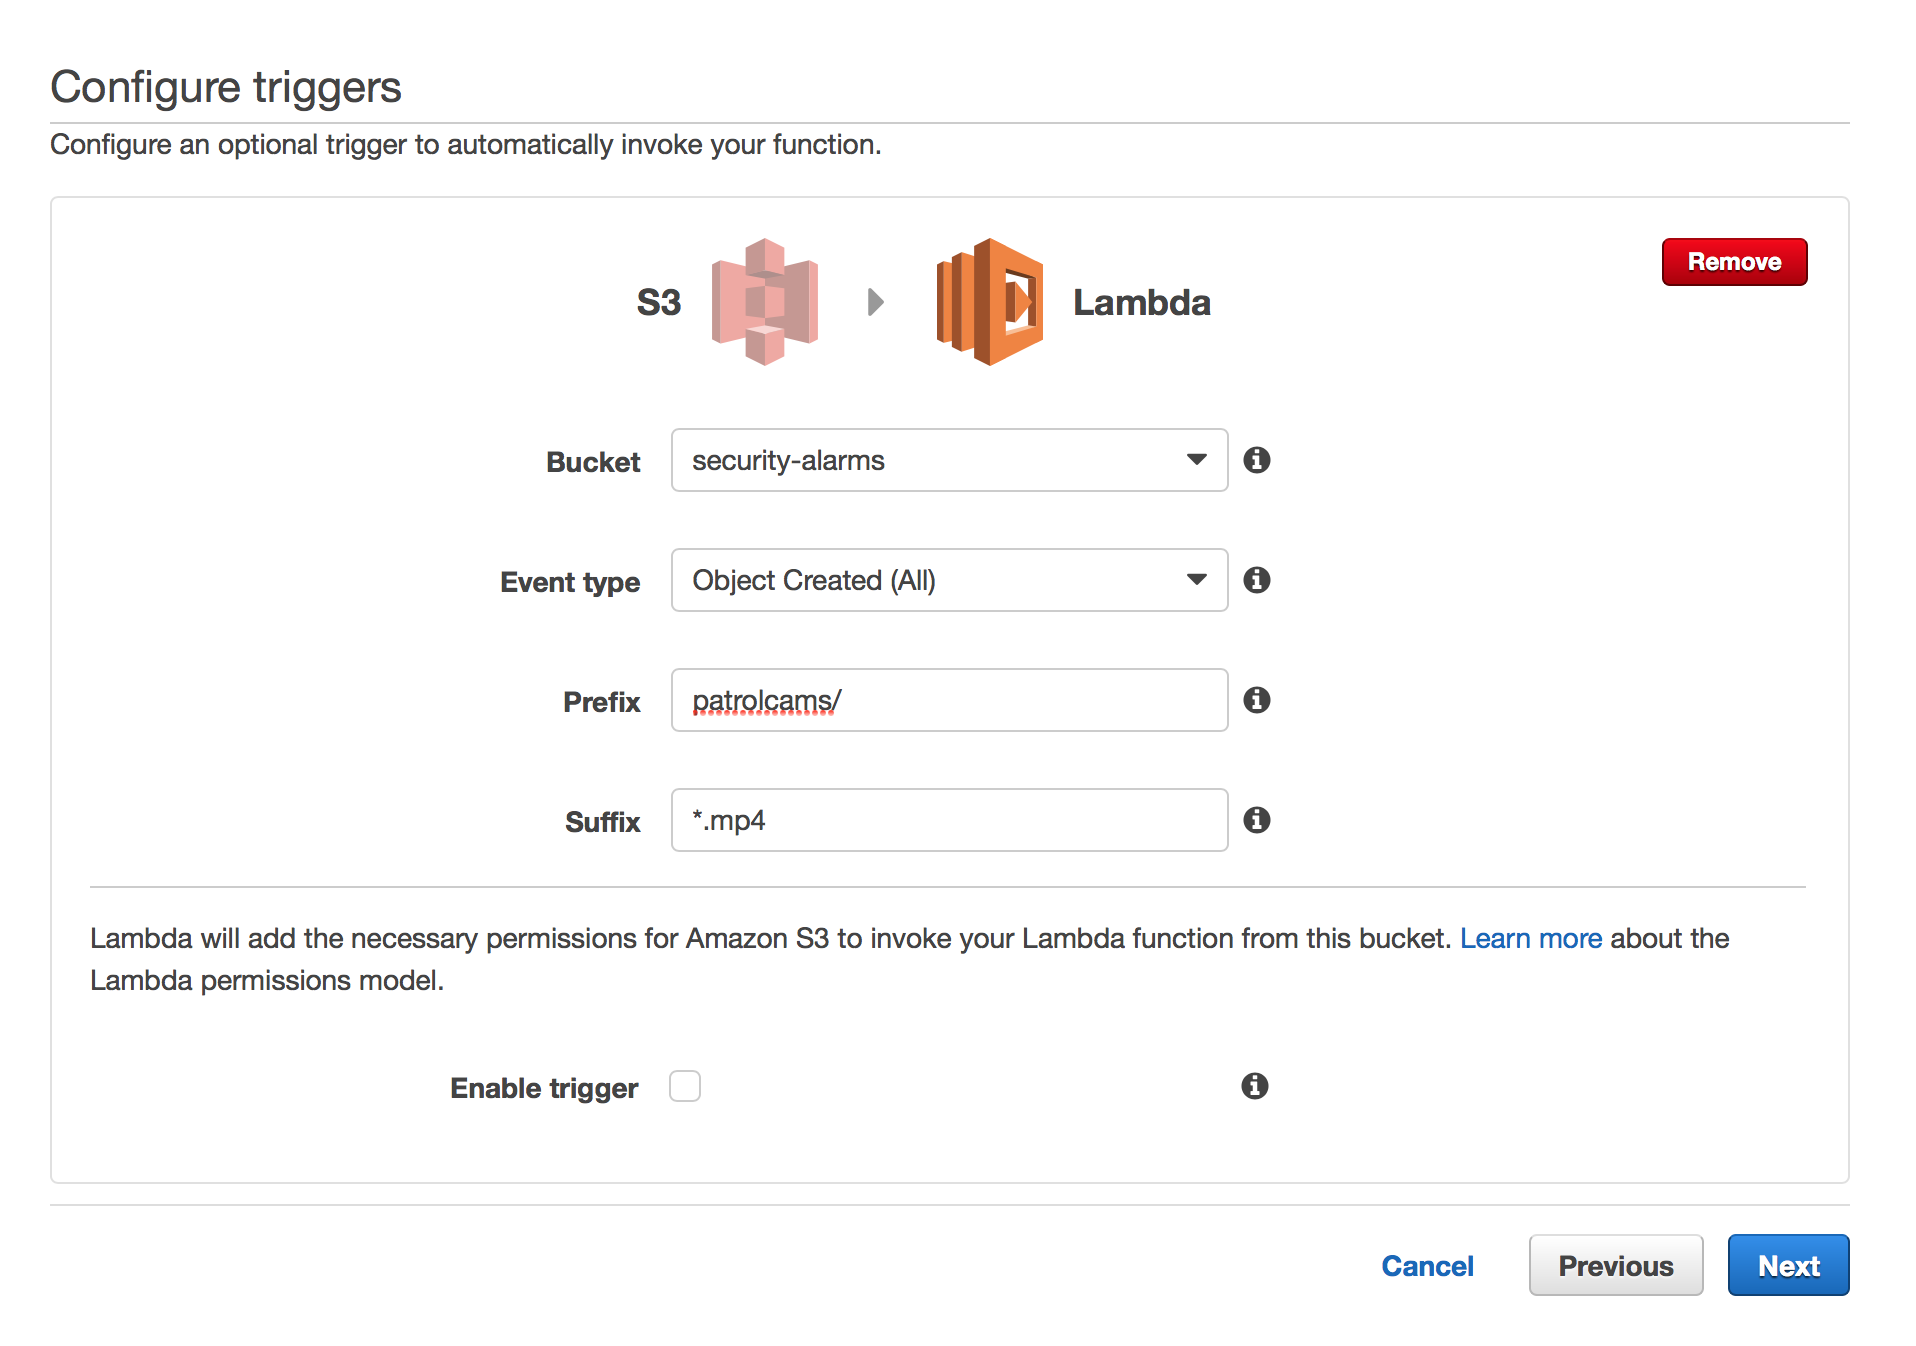Show info for the Suffix field

(x=1257, y=820)
